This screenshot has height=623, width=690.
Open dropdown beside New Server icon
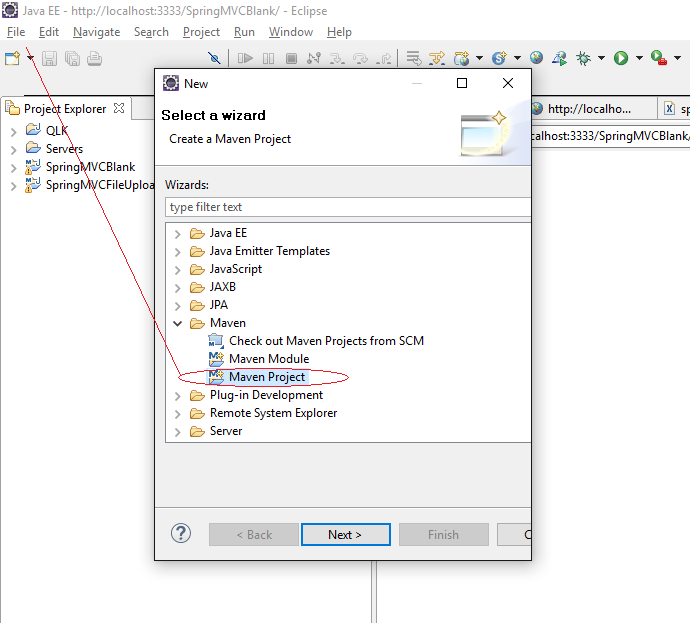tap(480, 58)
